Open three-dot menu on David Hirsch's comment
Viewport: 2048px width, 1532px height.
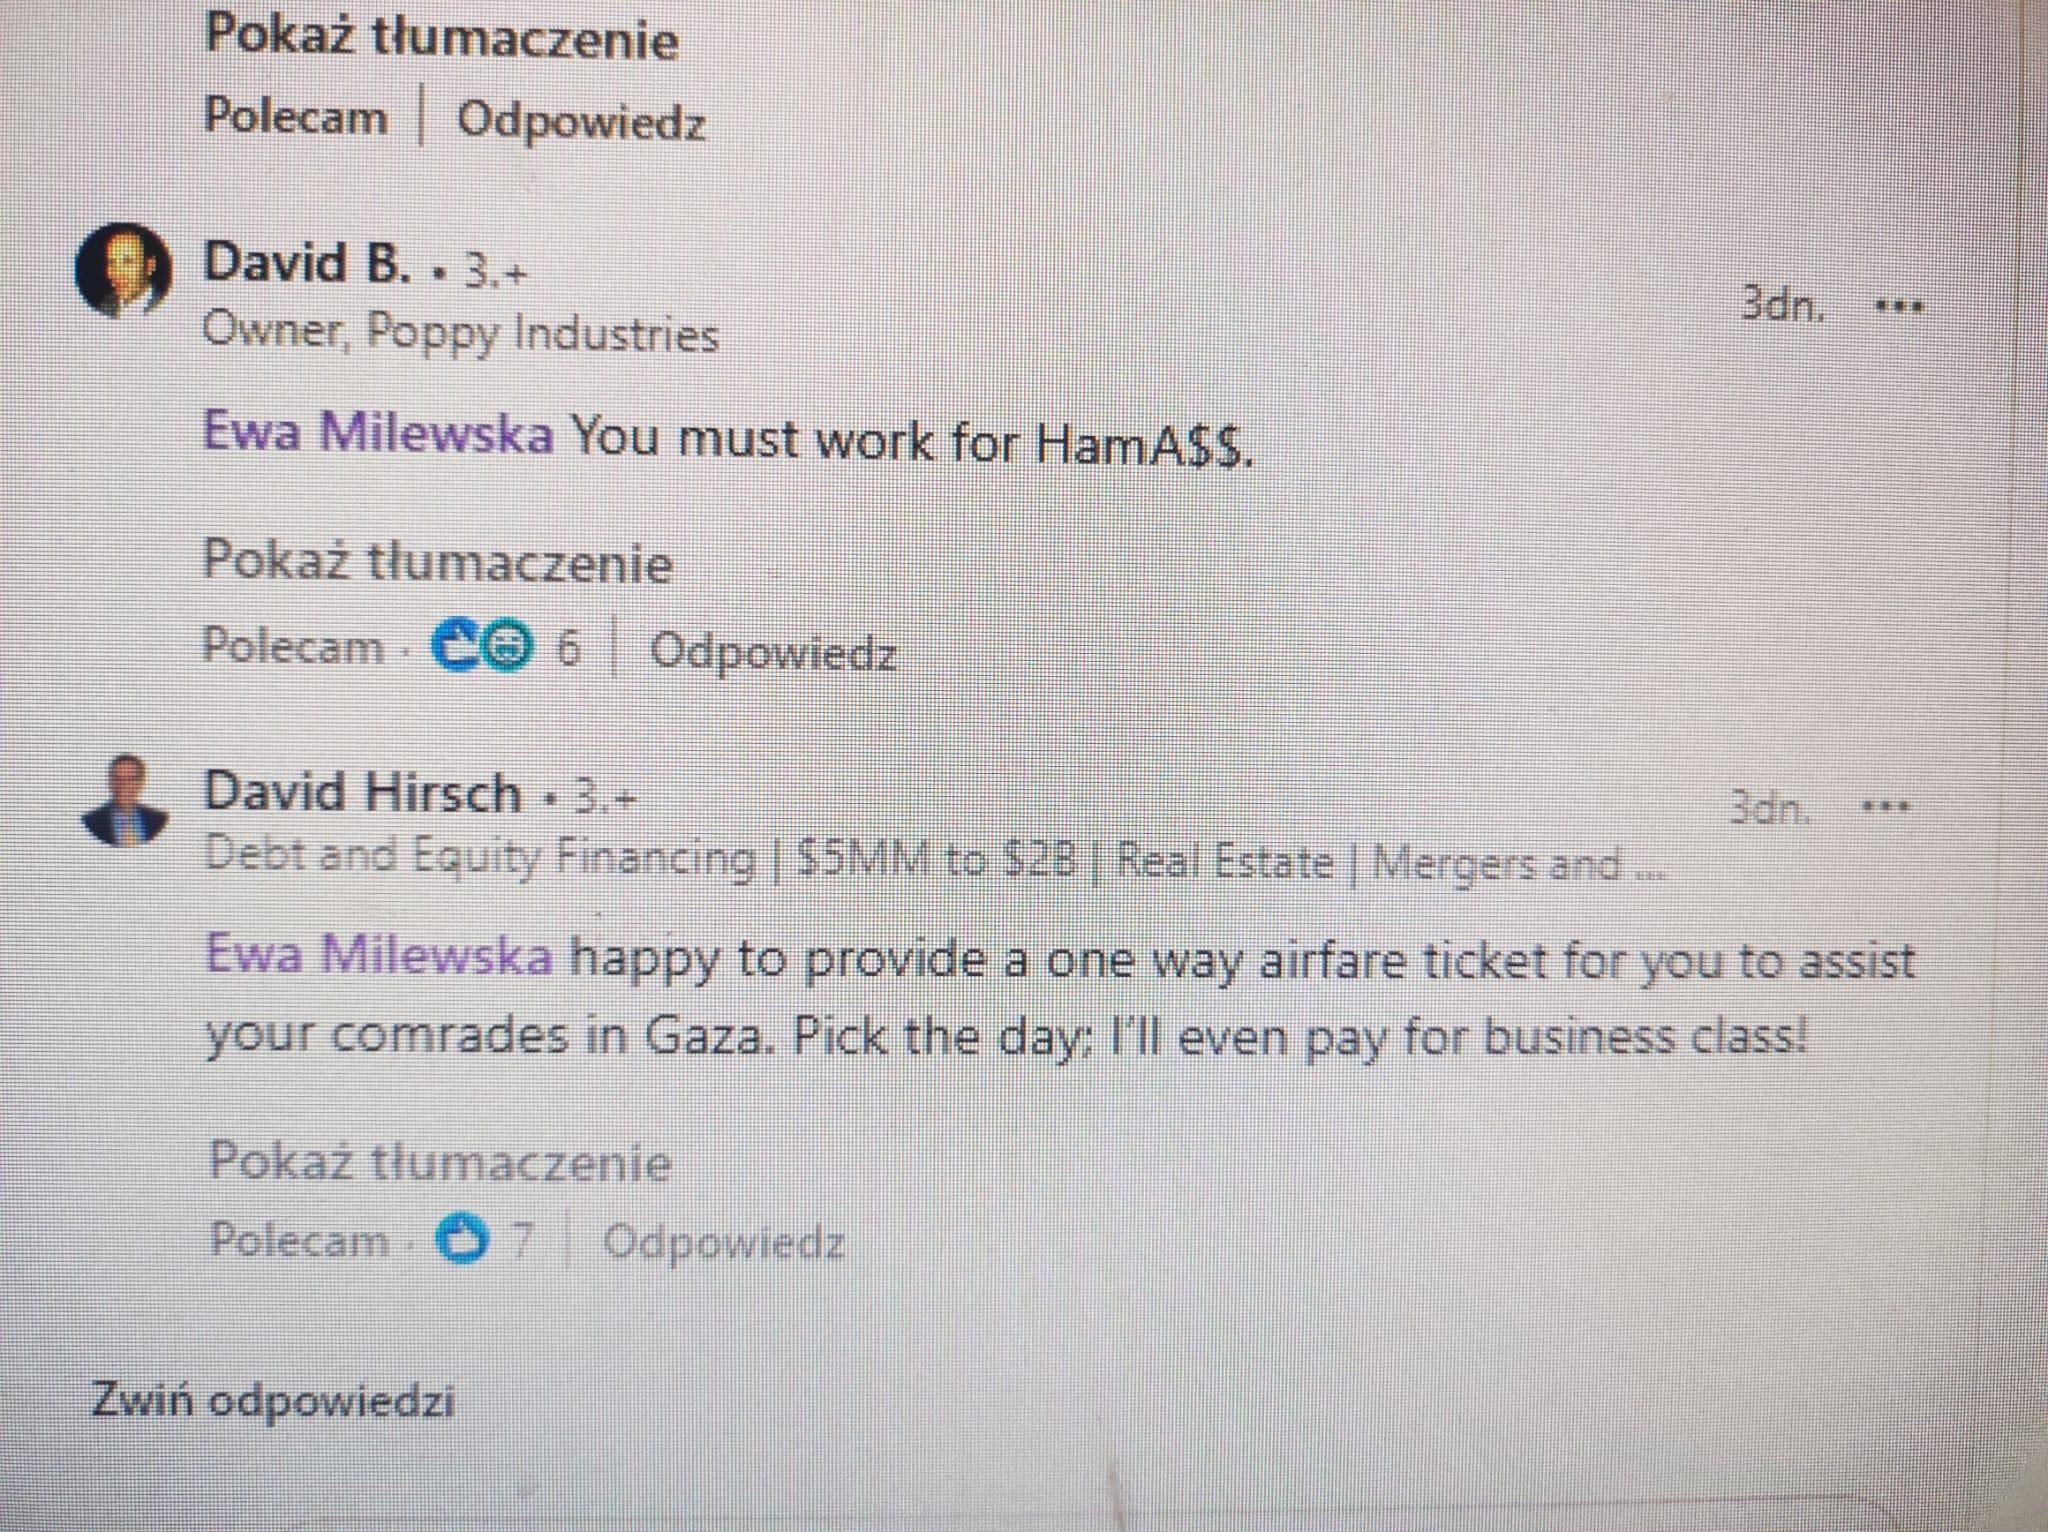(x=1884, y=806)
